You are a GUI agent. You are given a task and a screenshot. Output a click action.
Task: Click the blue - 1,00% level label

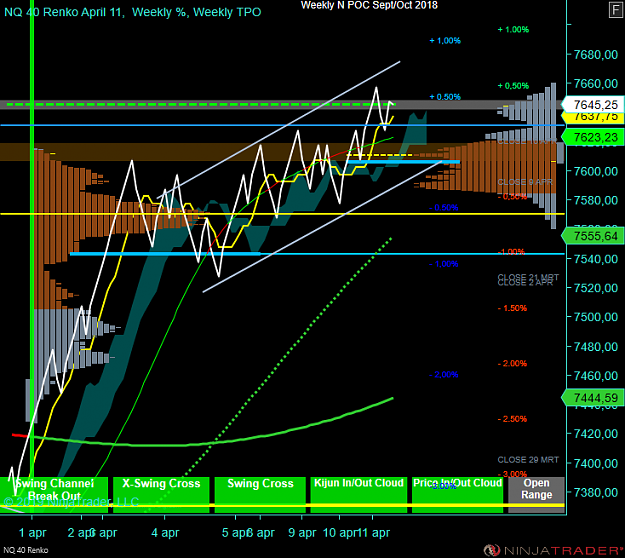[x=444, y=264]
